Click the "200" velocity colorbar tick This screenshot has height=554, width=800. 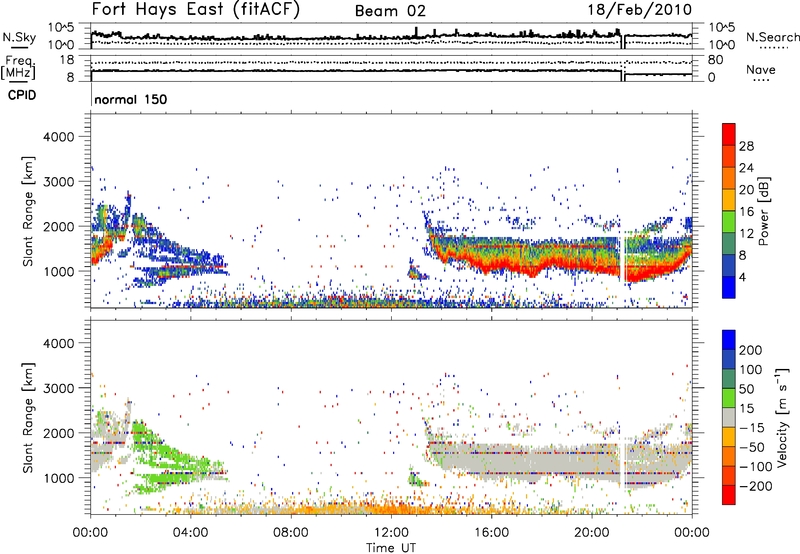(751, 350)
